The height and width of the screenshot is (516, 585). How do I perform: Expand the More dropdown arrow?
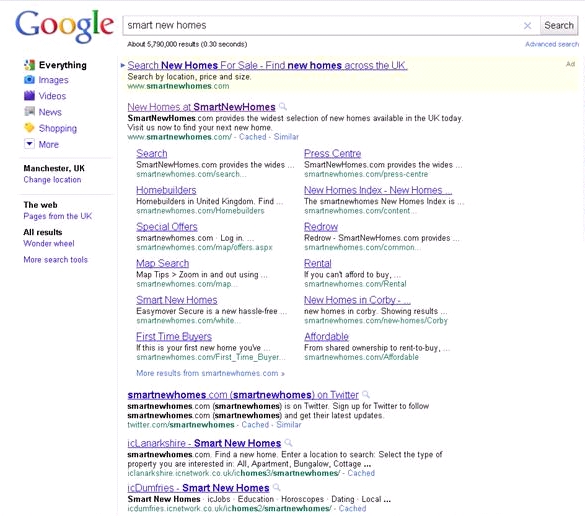click(29, 144)
